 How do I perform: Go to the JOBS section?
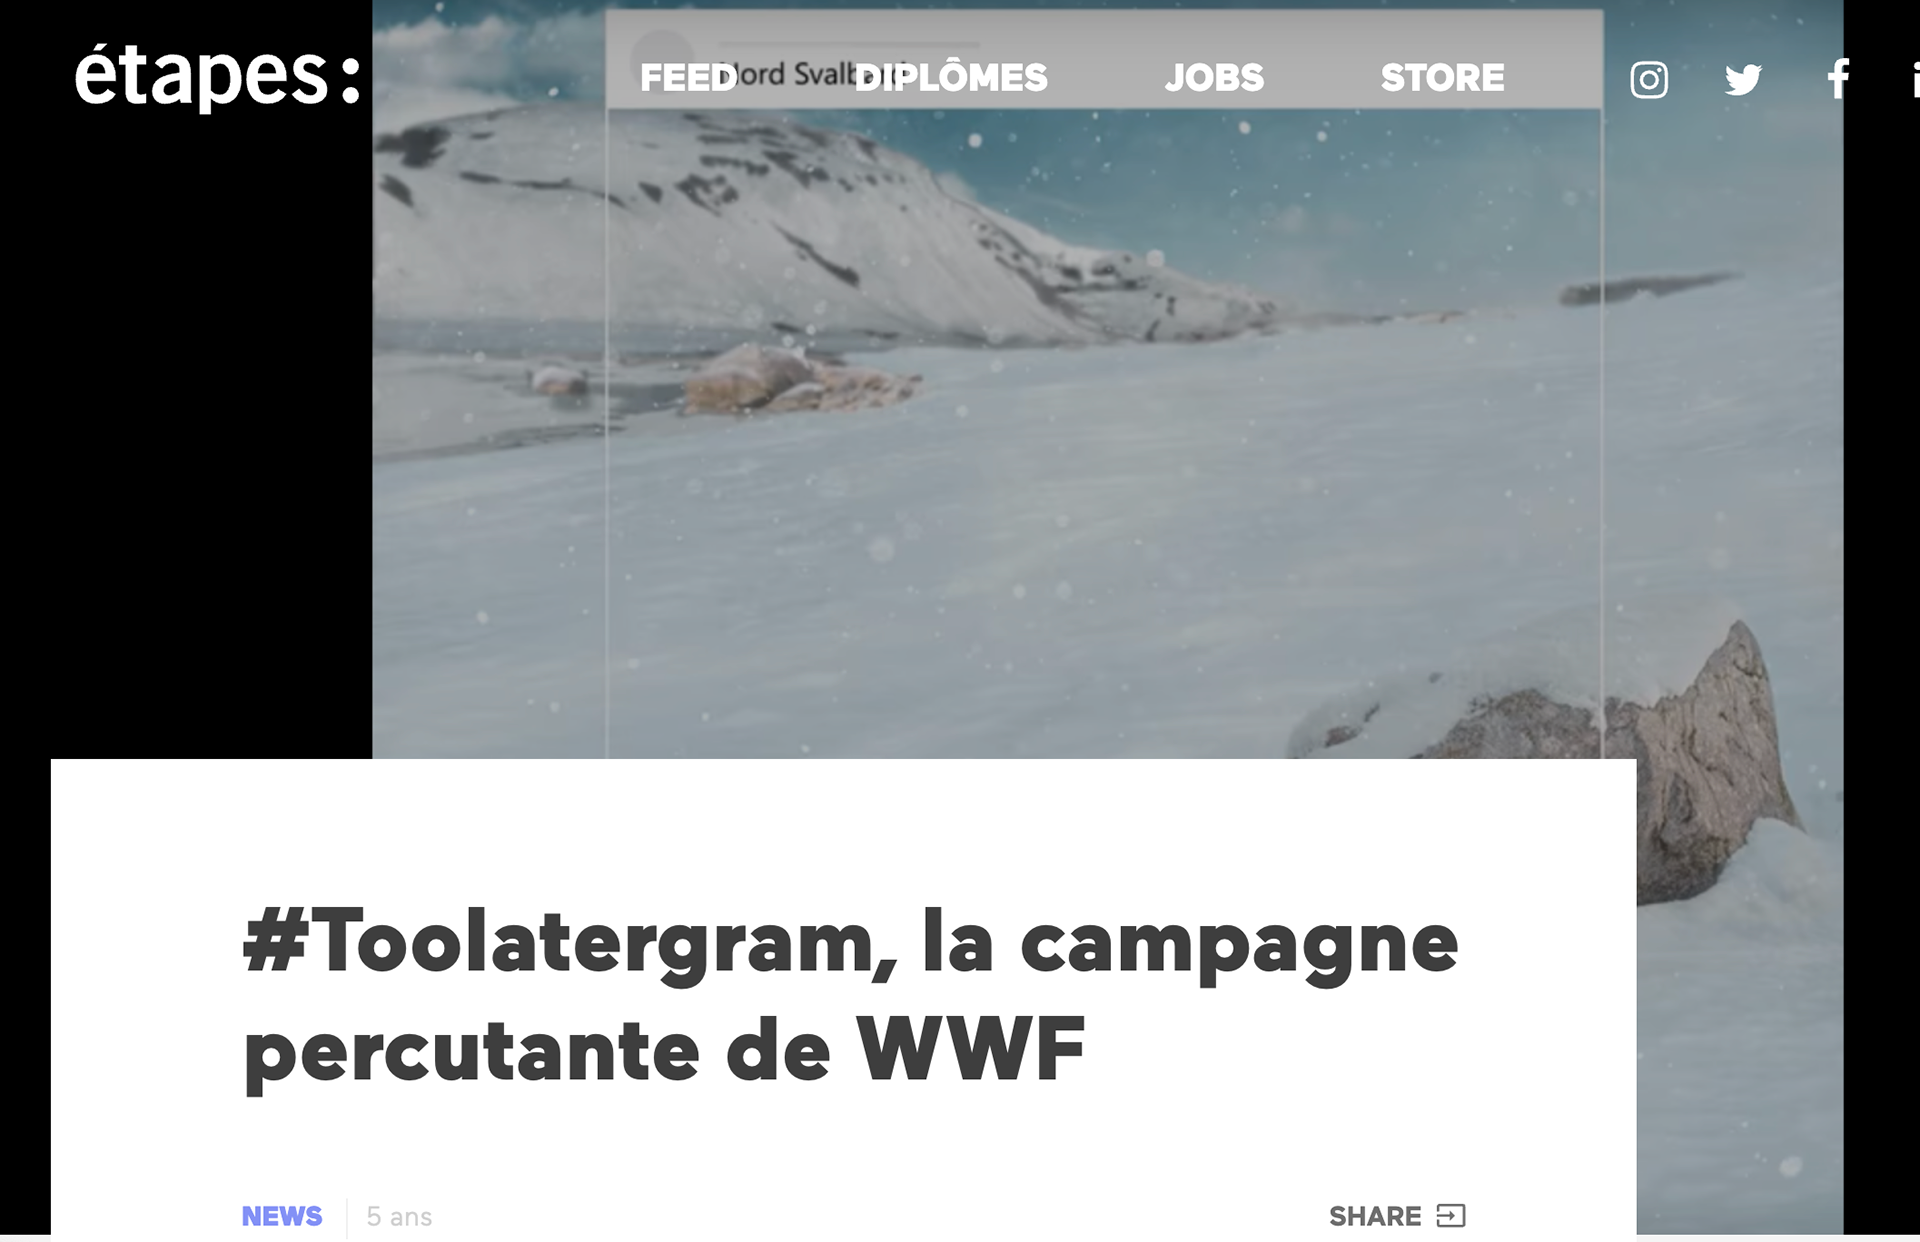(x=1214, y=78)
